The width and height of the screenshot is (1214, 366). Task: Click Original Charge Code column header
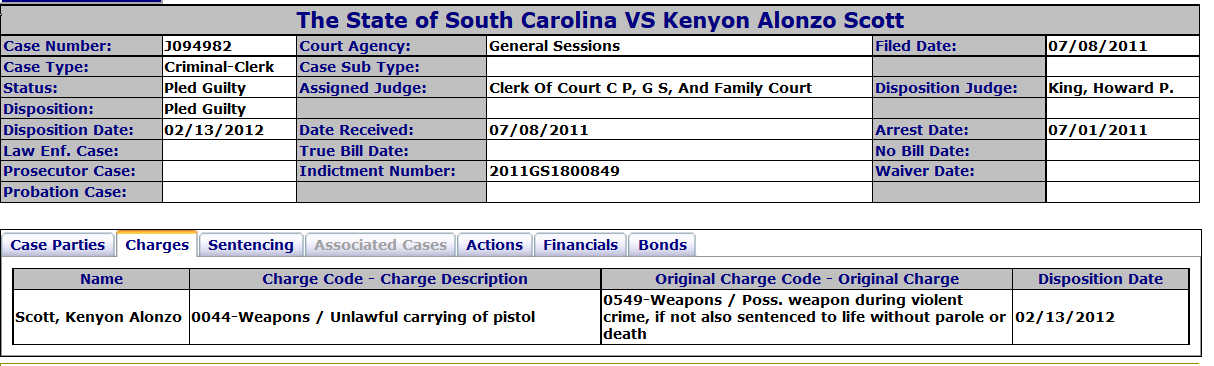click(x=807, y=279)
